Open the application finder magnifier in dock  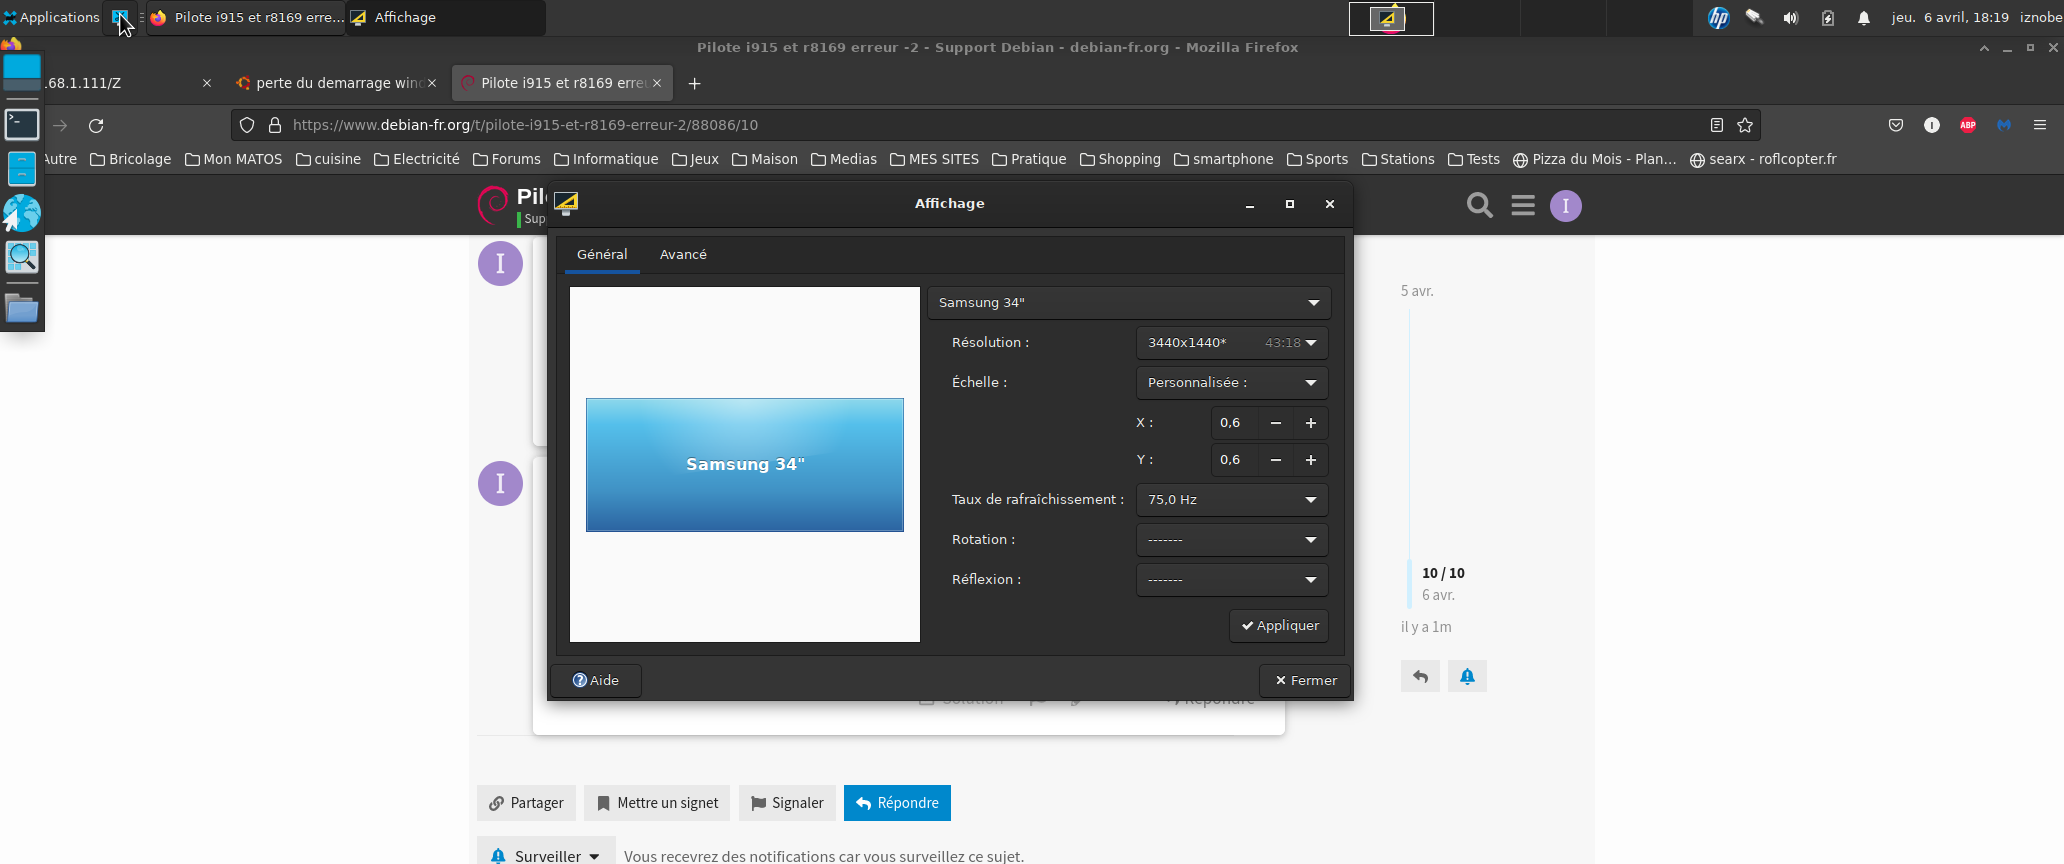click(x=22, y=257)
